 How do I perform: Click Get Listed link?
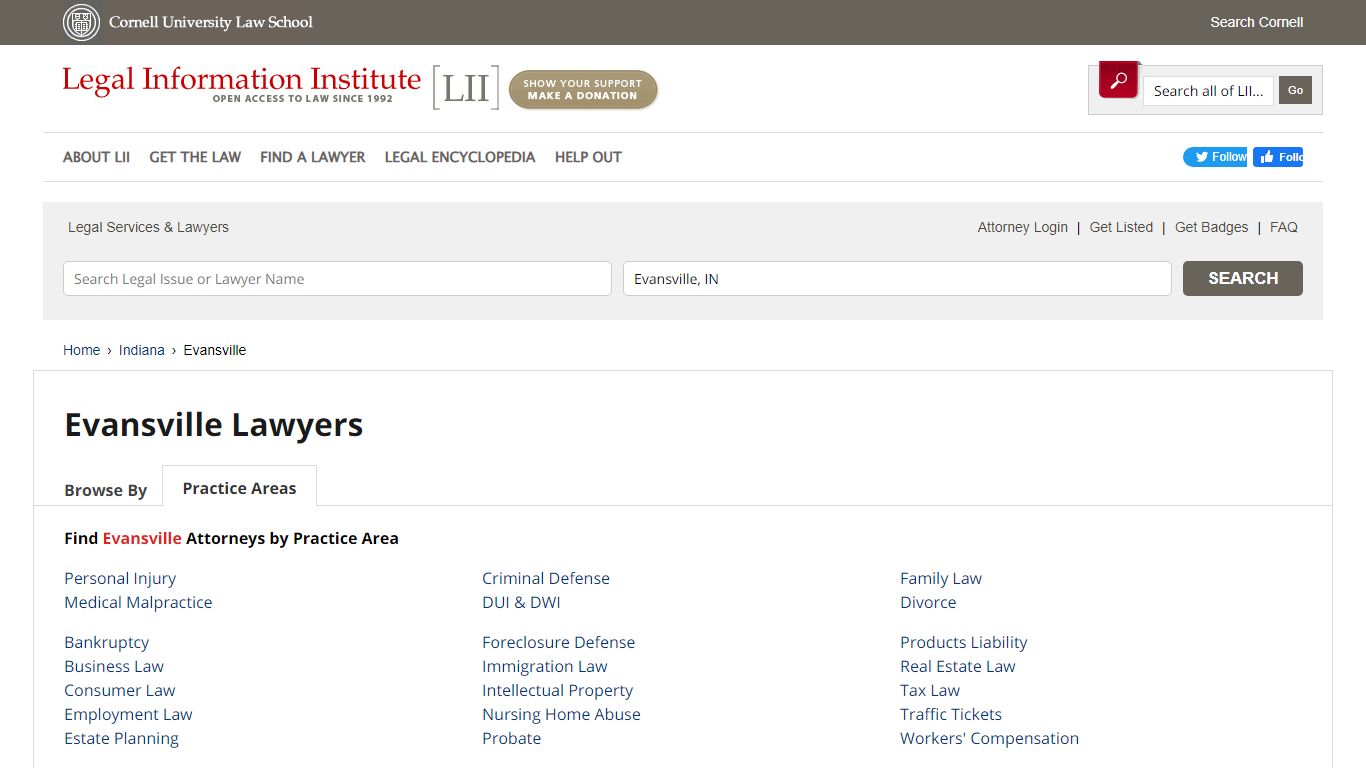coord(1121,227)
